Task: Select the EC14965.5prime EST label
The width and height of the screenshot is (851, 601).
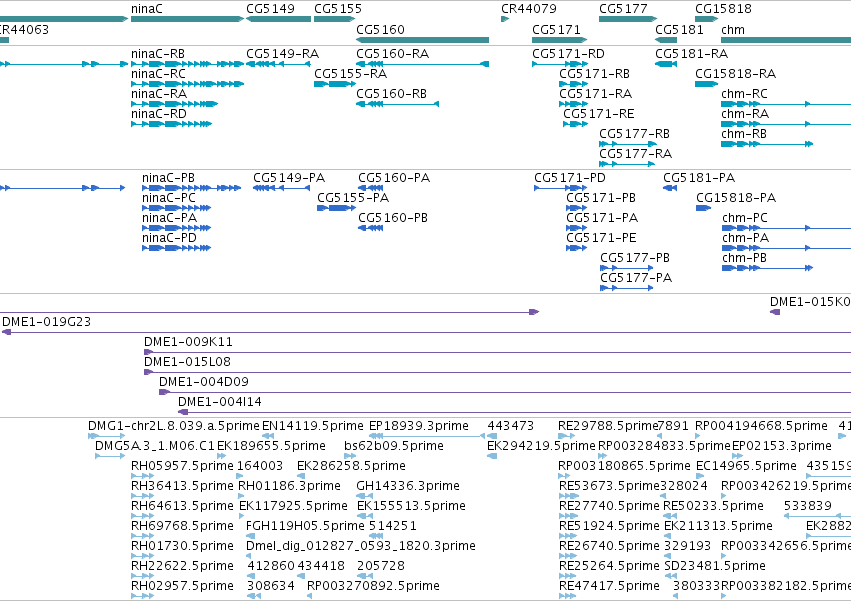Action: (746, 466)
